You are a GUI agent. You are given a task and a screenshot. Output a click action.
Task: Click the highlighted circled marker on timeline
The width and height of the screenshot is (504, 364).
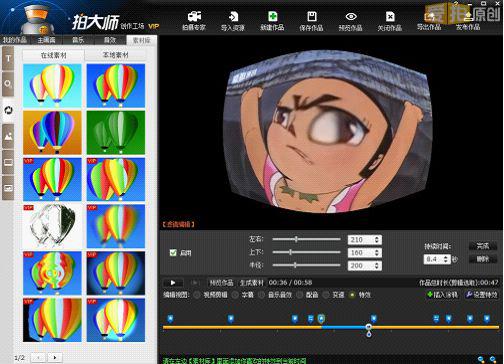(321, 319)
